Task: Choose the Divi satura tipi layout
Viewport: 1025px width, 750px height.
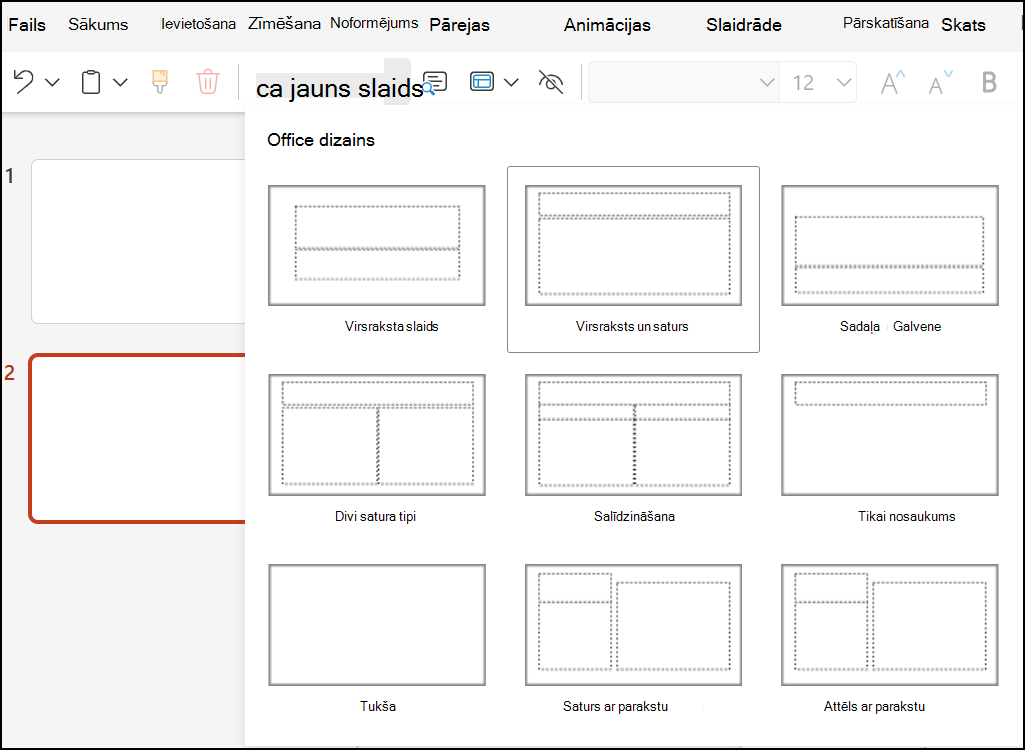Action: [x=377, y=449]
